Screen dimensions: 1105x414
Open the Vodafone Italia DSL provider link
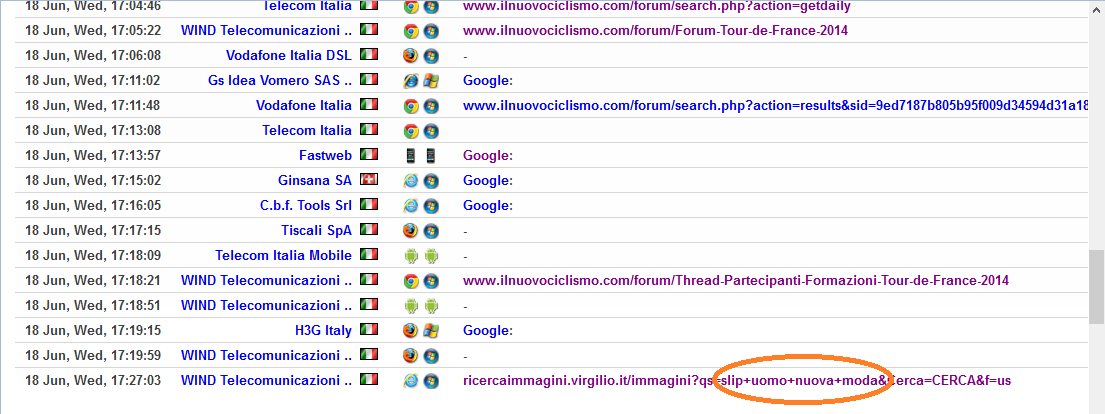[289, 56]
